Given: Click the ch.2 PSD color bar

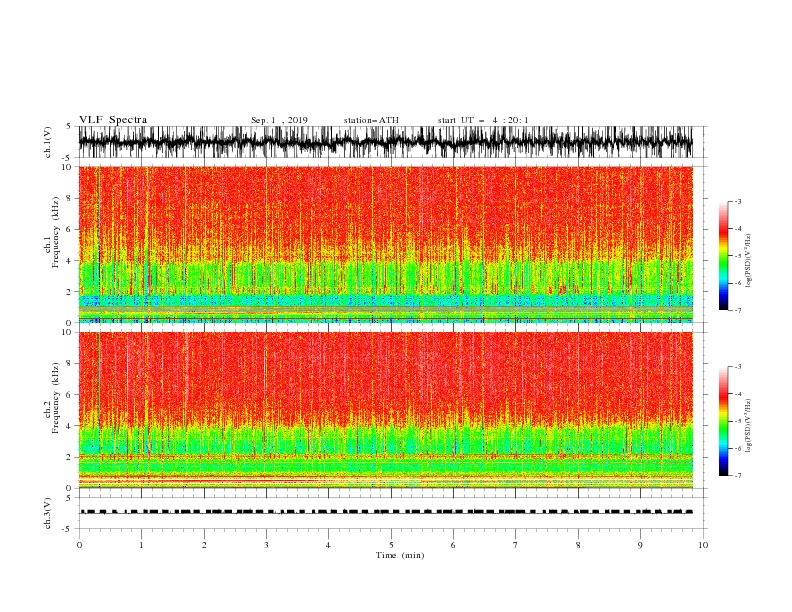Looking at the screenshot, I should (723, 421).
